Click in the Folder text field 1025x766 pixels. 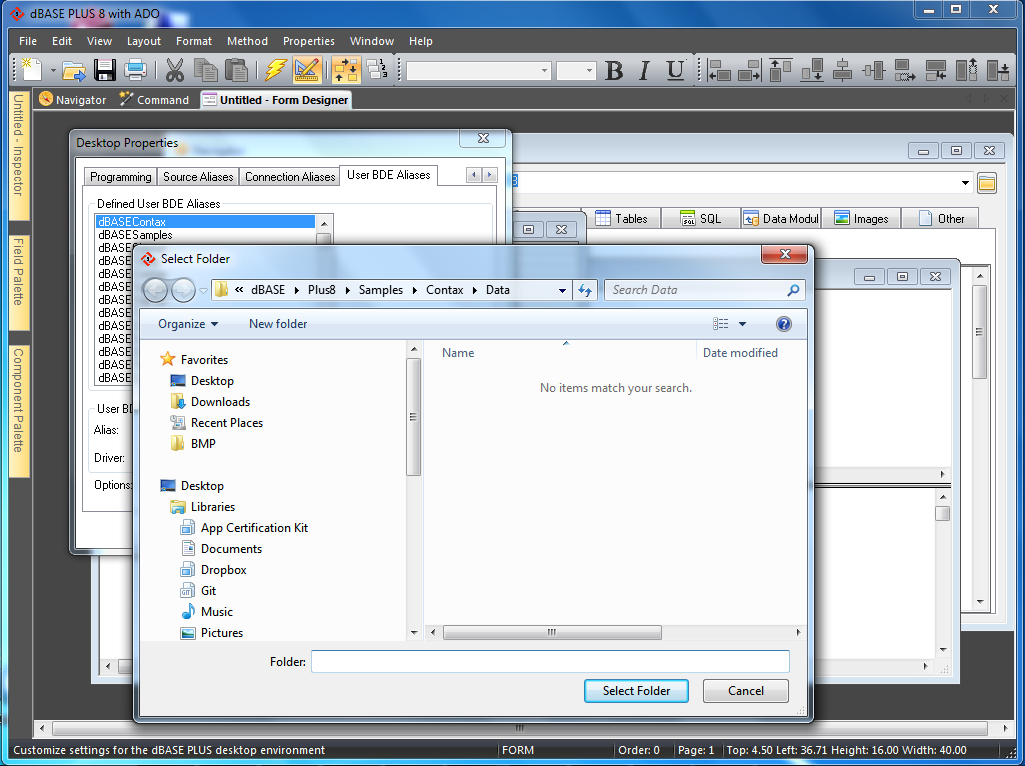pyautogui.click(x=550, y=661)
